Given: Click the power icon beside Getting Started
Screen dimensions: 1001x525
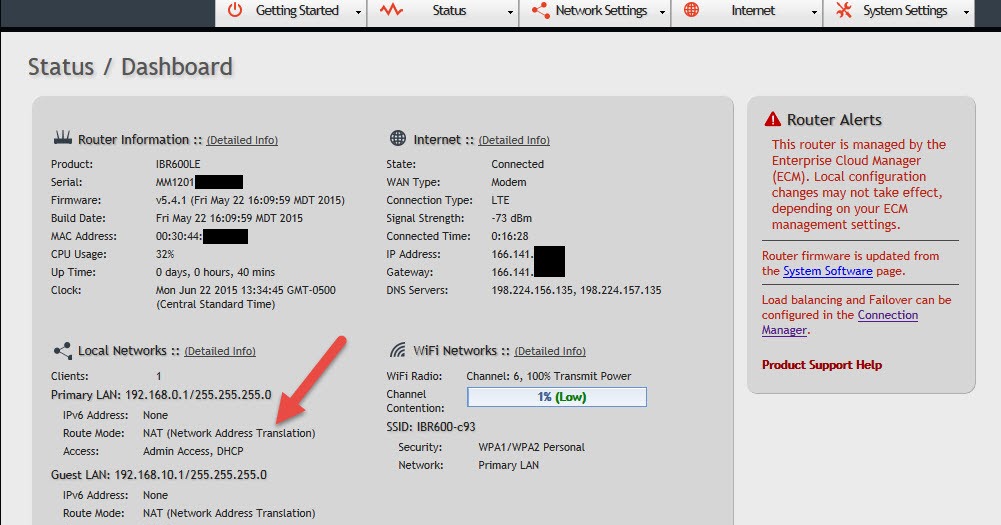Looking at the screenshot, I should 236,10.
